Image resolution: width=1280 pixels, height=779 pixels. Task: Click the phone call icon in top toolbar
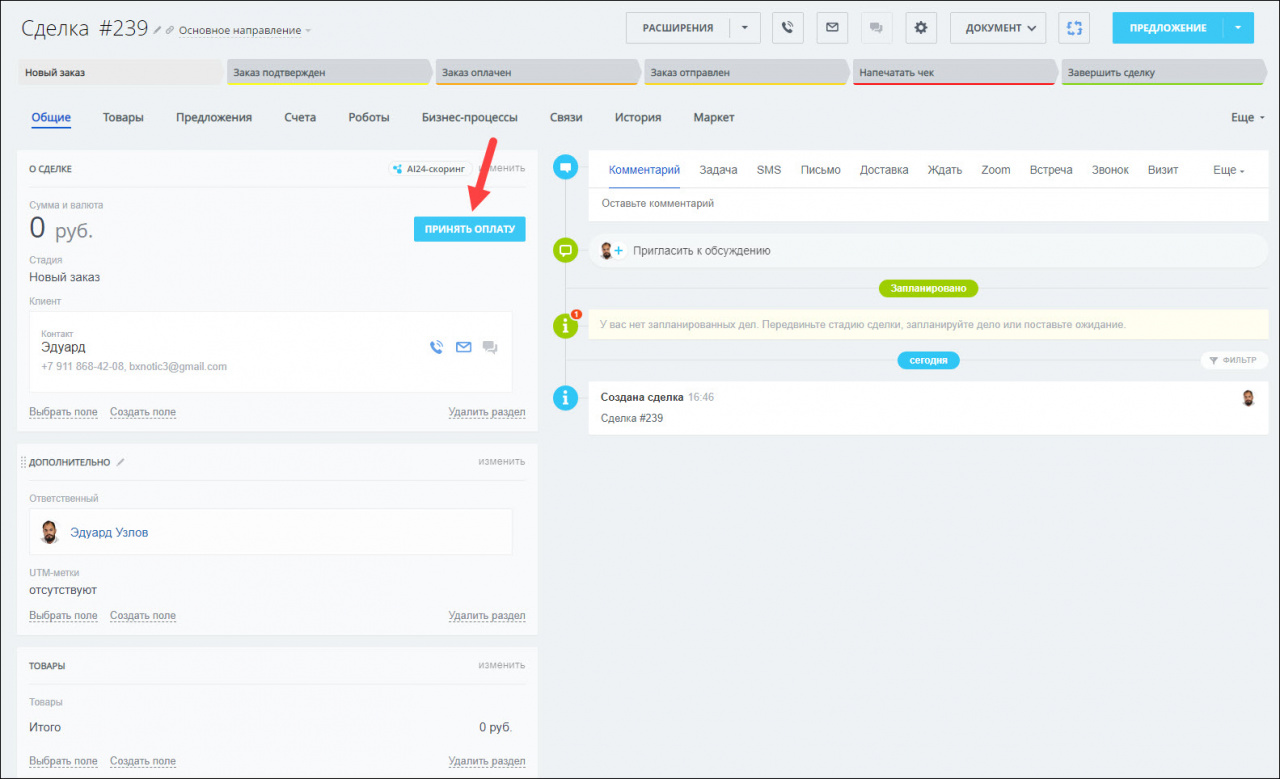coord(788,28)
